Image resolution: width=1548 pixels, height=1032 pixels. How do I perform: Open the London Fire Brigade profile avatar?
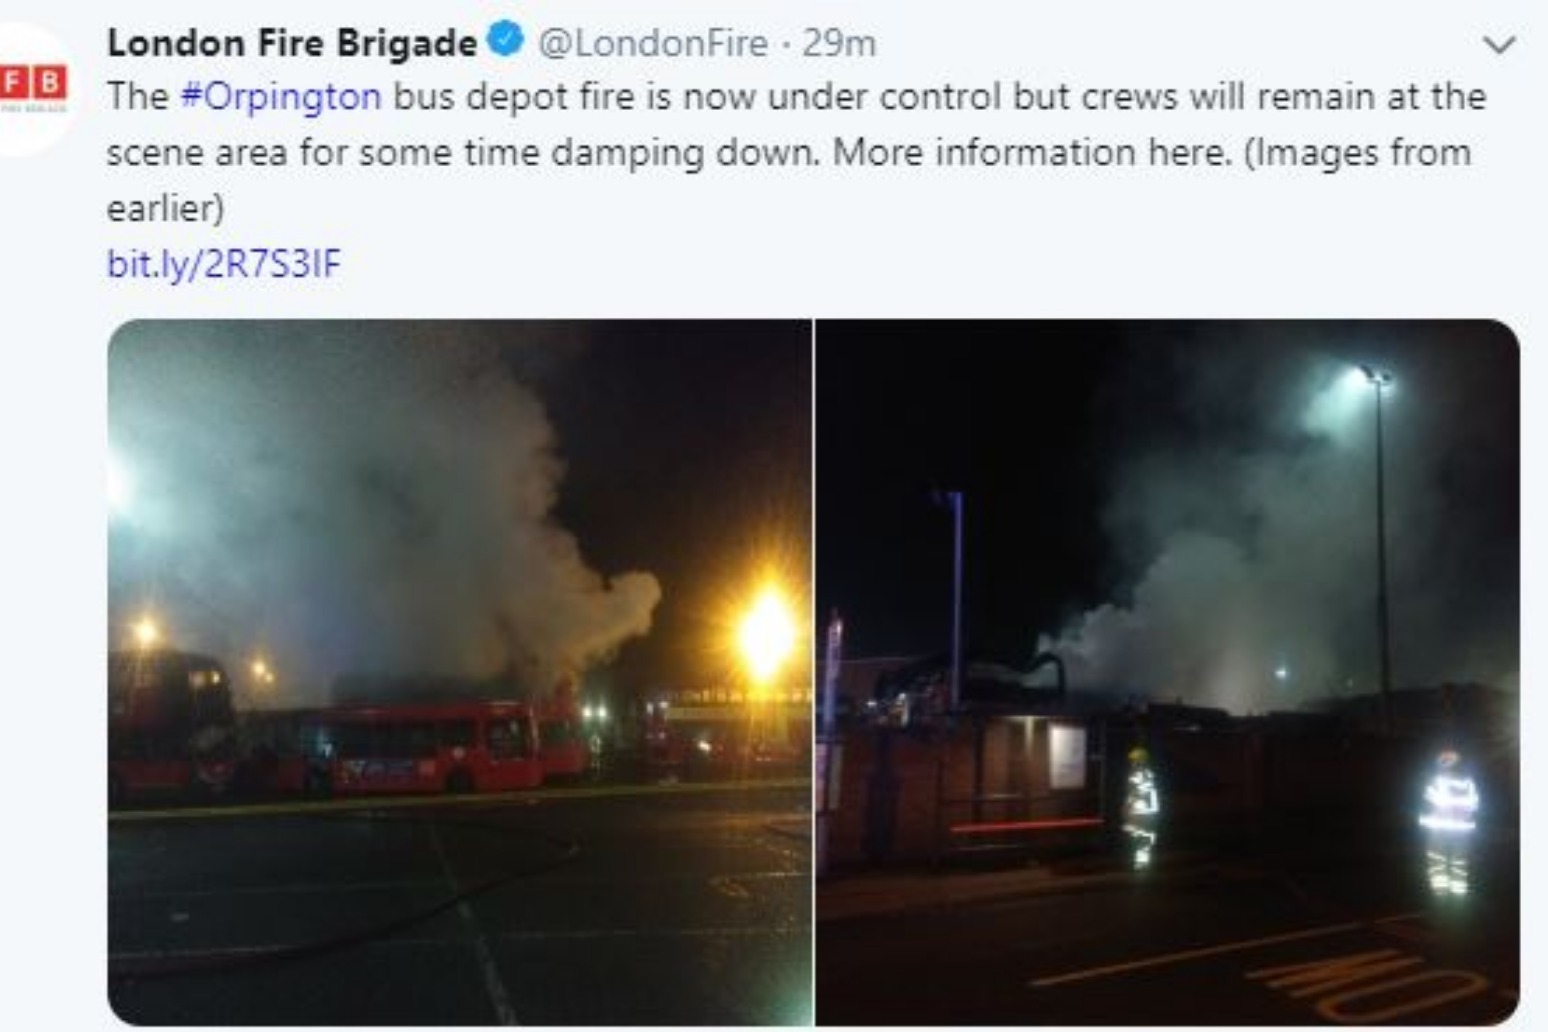point(32,88)
